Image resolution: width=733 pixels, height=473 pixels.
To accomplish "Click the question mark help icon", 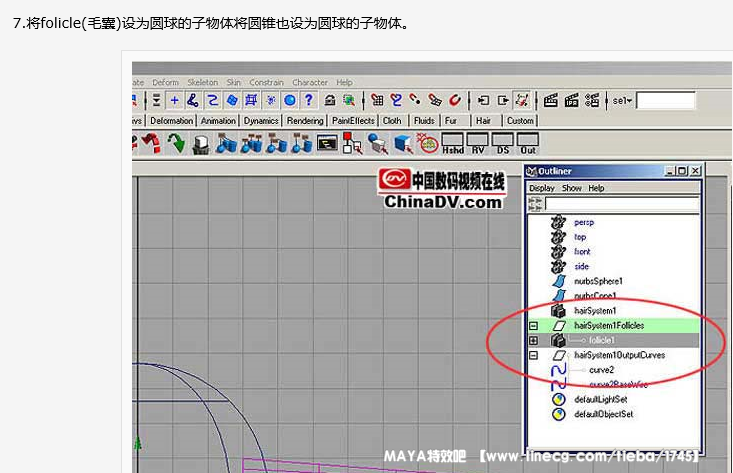I will 309,100.
